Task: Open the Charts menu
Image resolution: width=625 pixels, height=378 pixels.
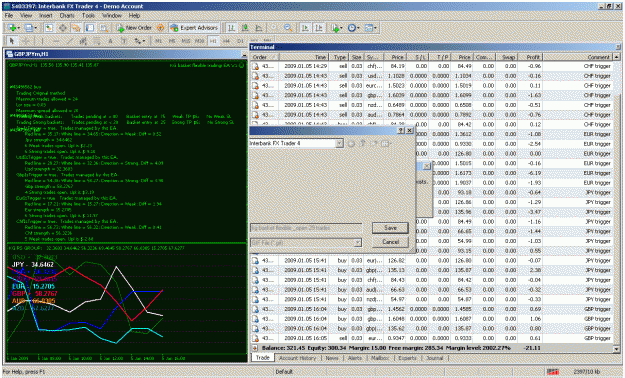Action: [x=67, y=15]
